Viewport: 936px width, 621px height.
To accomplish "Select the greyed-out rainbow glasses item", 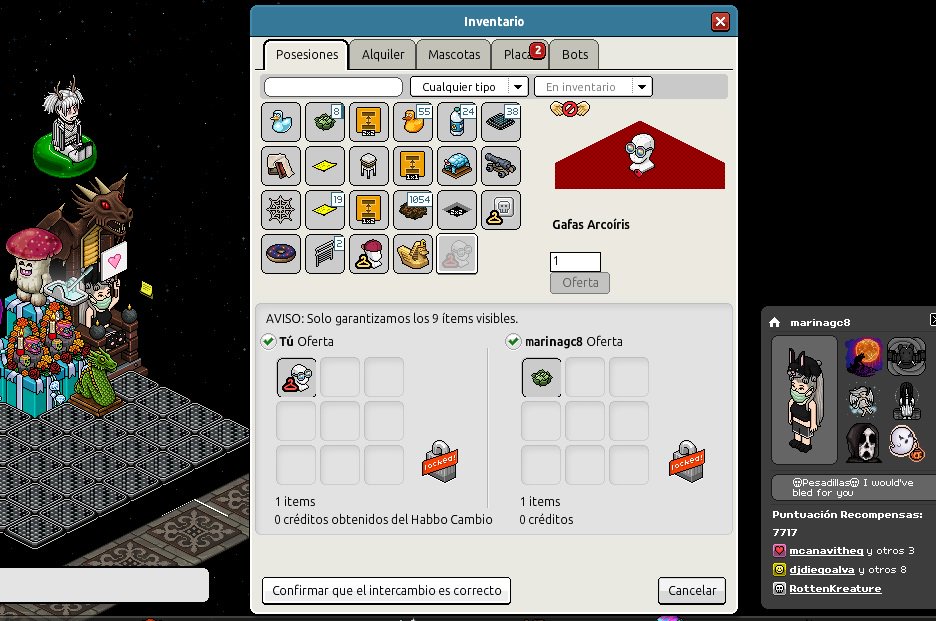I will coord(457,254).
